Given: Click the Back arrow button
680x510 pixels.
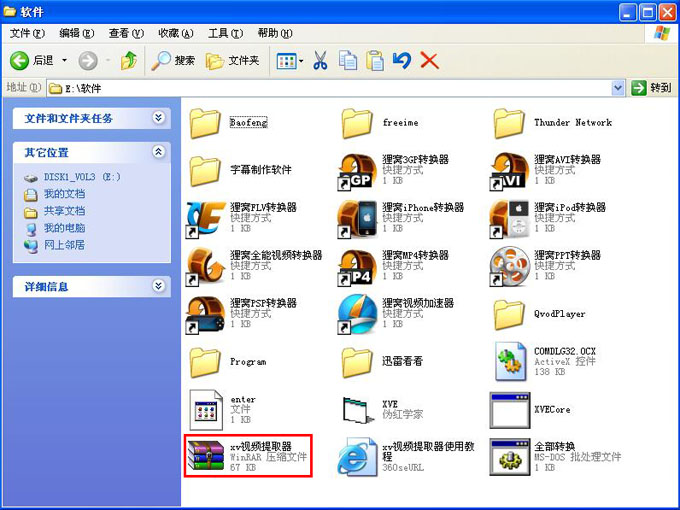Looking at the screenshot, I should click(x=20, y=60).
